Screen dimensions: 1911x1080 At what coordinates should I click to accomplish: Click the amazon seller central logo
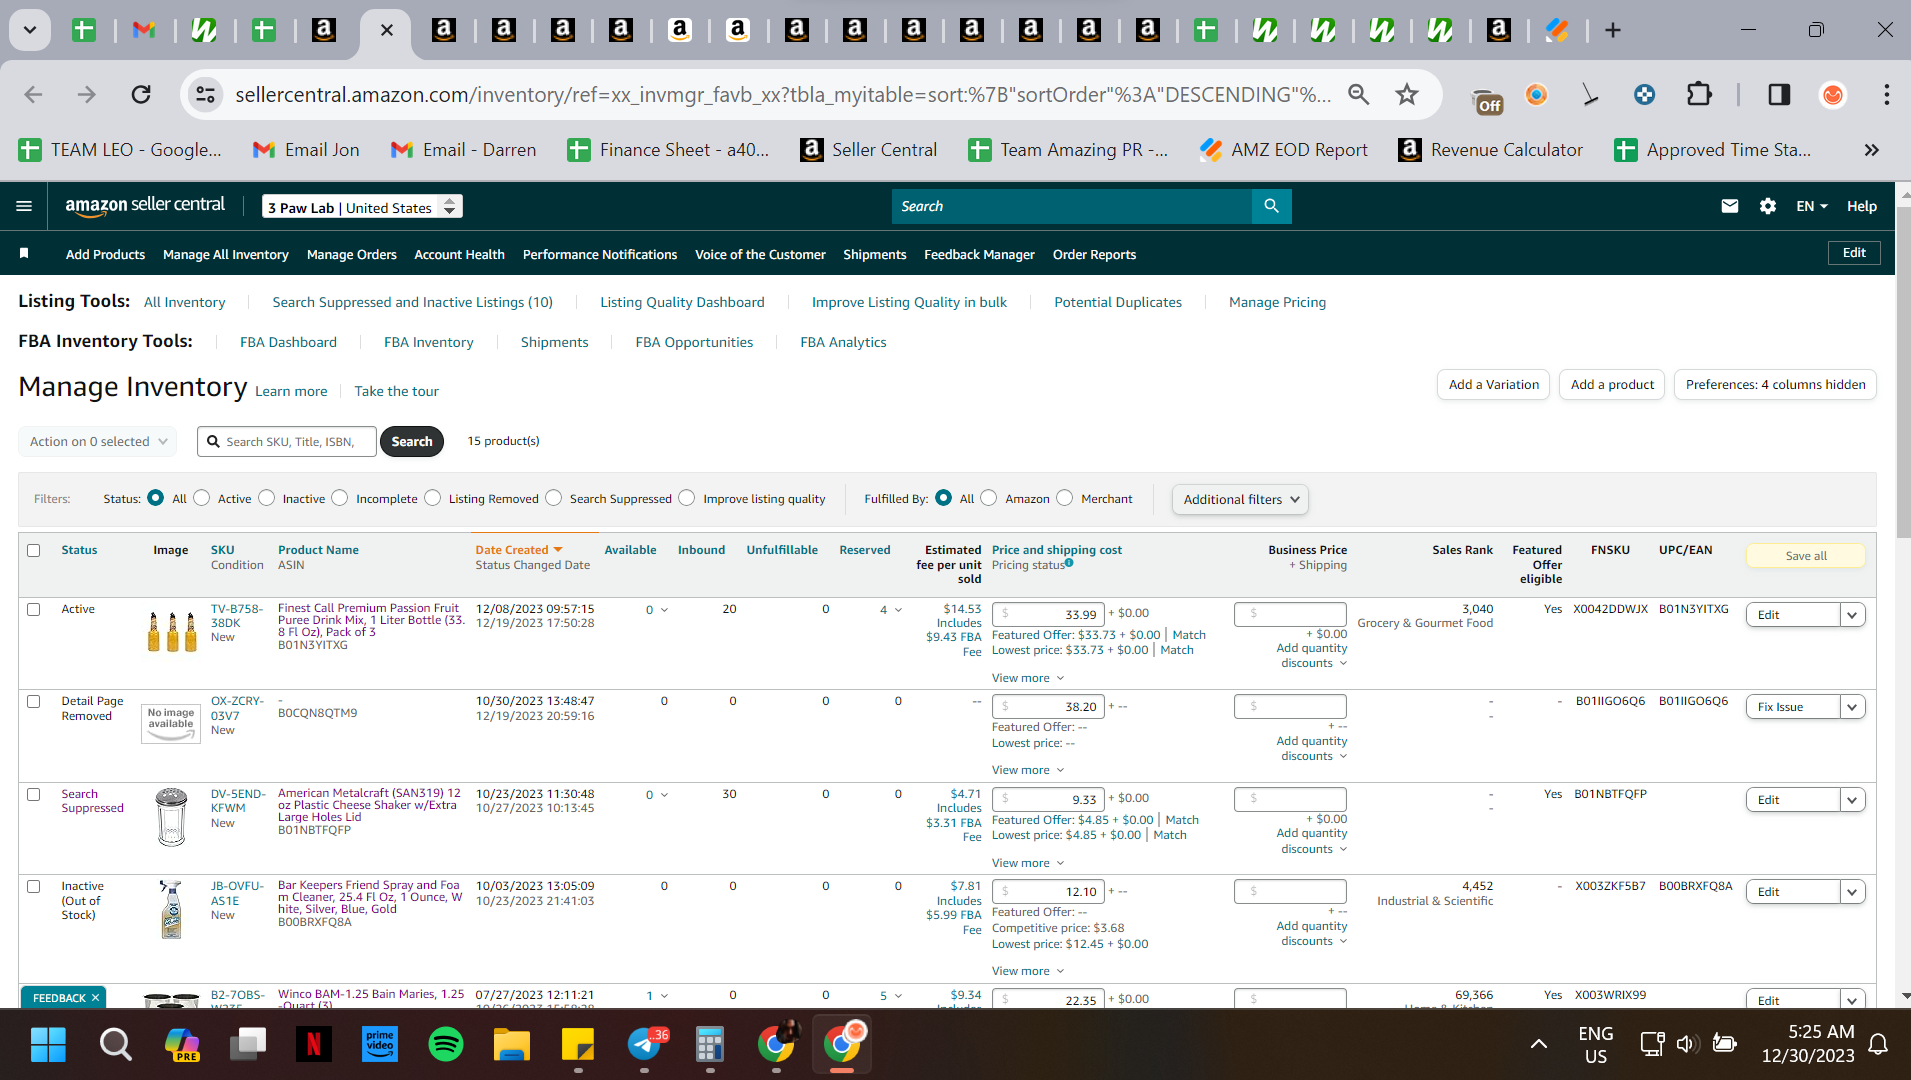point(145,206)
